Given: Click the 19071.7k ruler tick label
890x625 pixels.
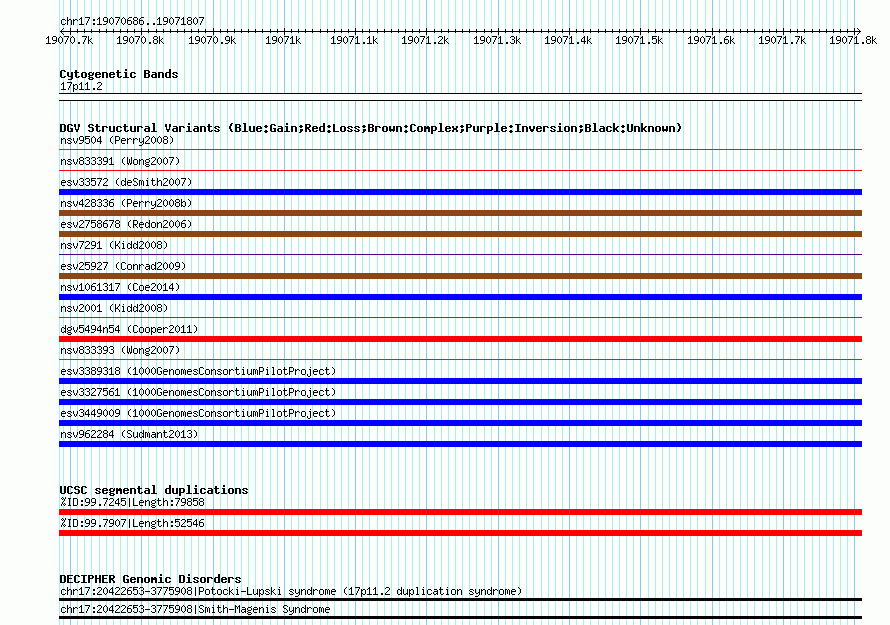Looking at the screenshot, I should pyautogui.click(x=782, y=40).
